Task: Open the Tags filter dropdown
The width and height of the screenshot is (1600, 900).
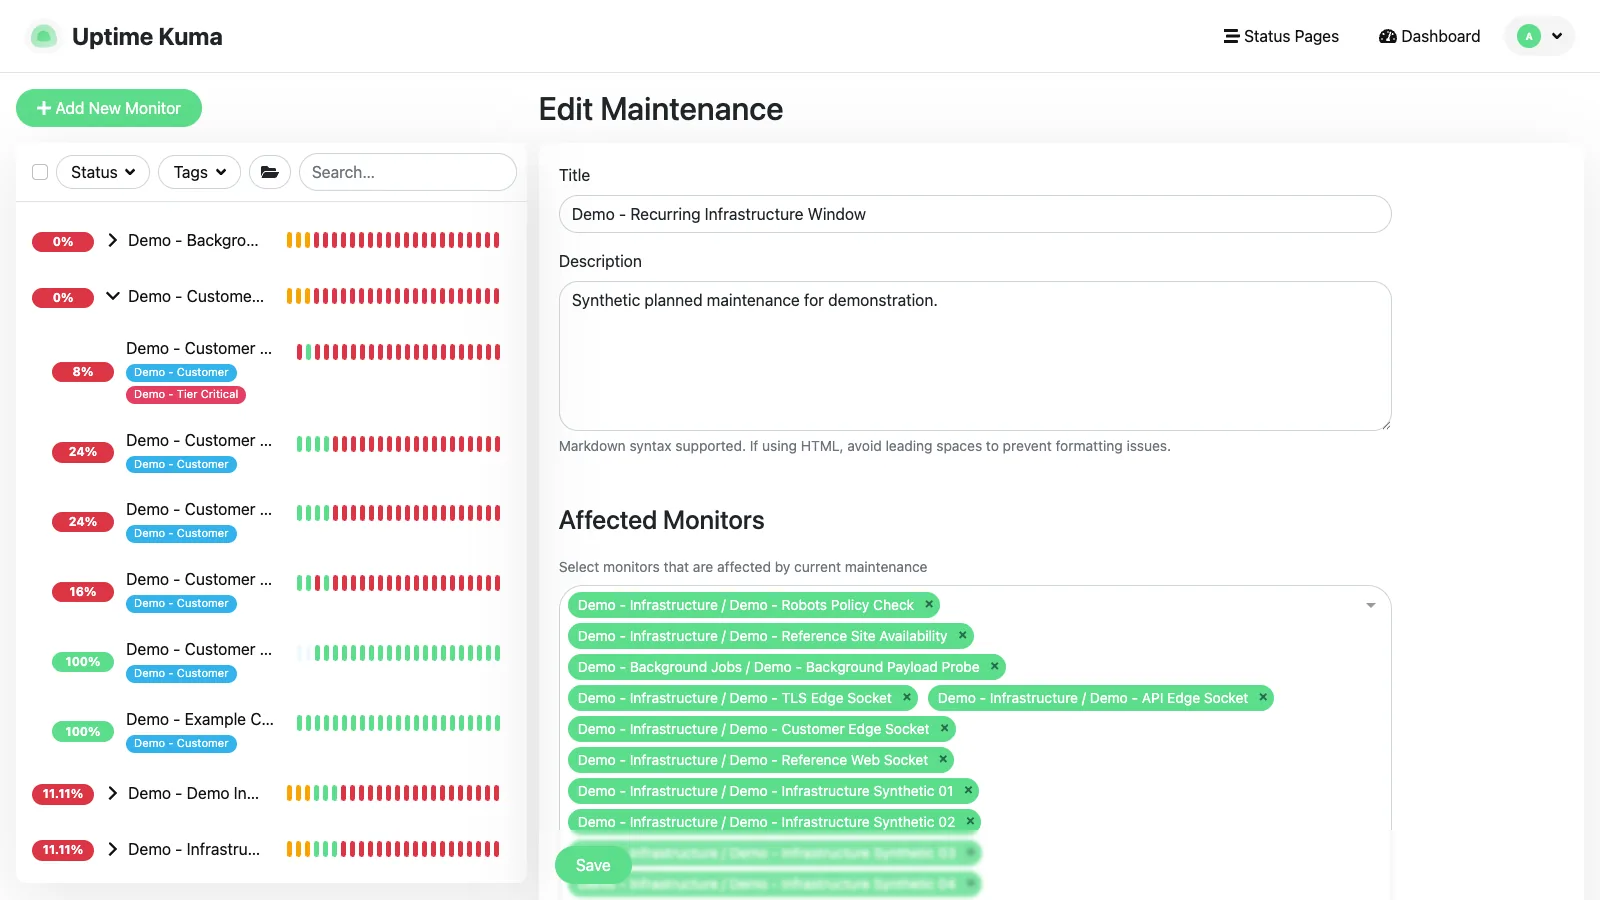Action: pos(200,172)
